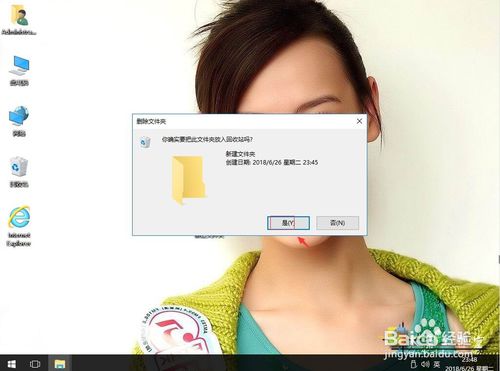Click the 删除文件夹 dialog title bar
This screenshot has width=500, height=371.
click(x=243, y=121)
